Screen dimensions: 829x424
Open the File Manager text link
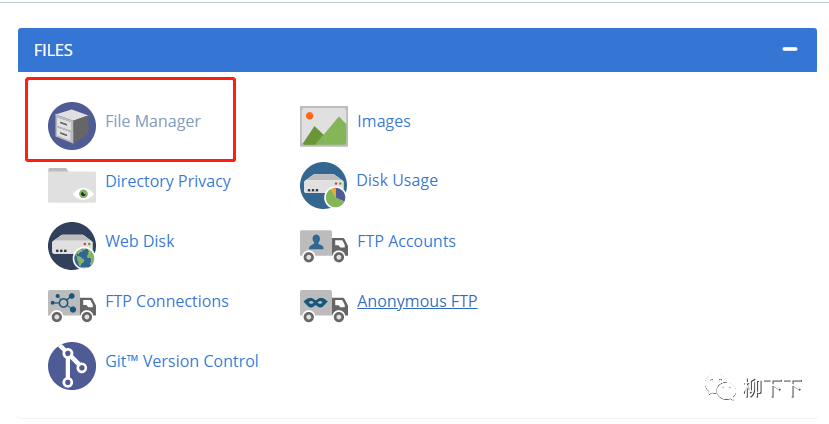153,122
